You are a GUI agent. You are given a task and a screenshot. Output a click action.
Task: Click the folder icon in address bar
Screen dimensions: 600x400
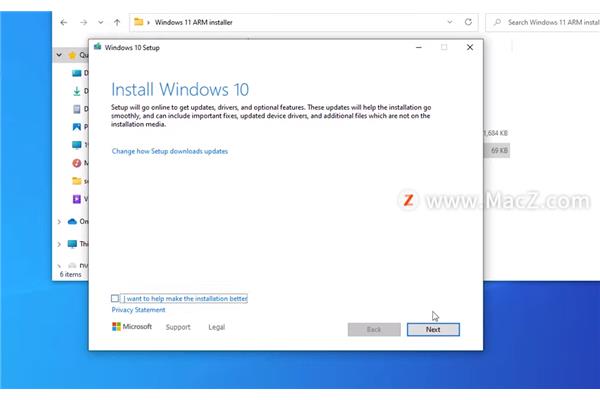point(139,22)
